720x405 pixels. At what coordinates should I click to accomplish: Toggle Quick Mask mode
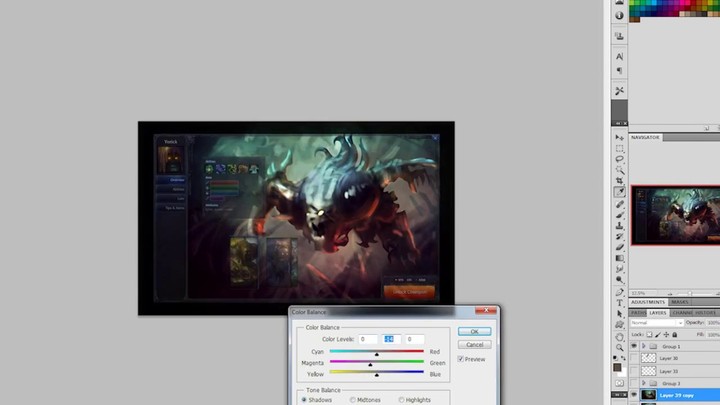[619, 383]
